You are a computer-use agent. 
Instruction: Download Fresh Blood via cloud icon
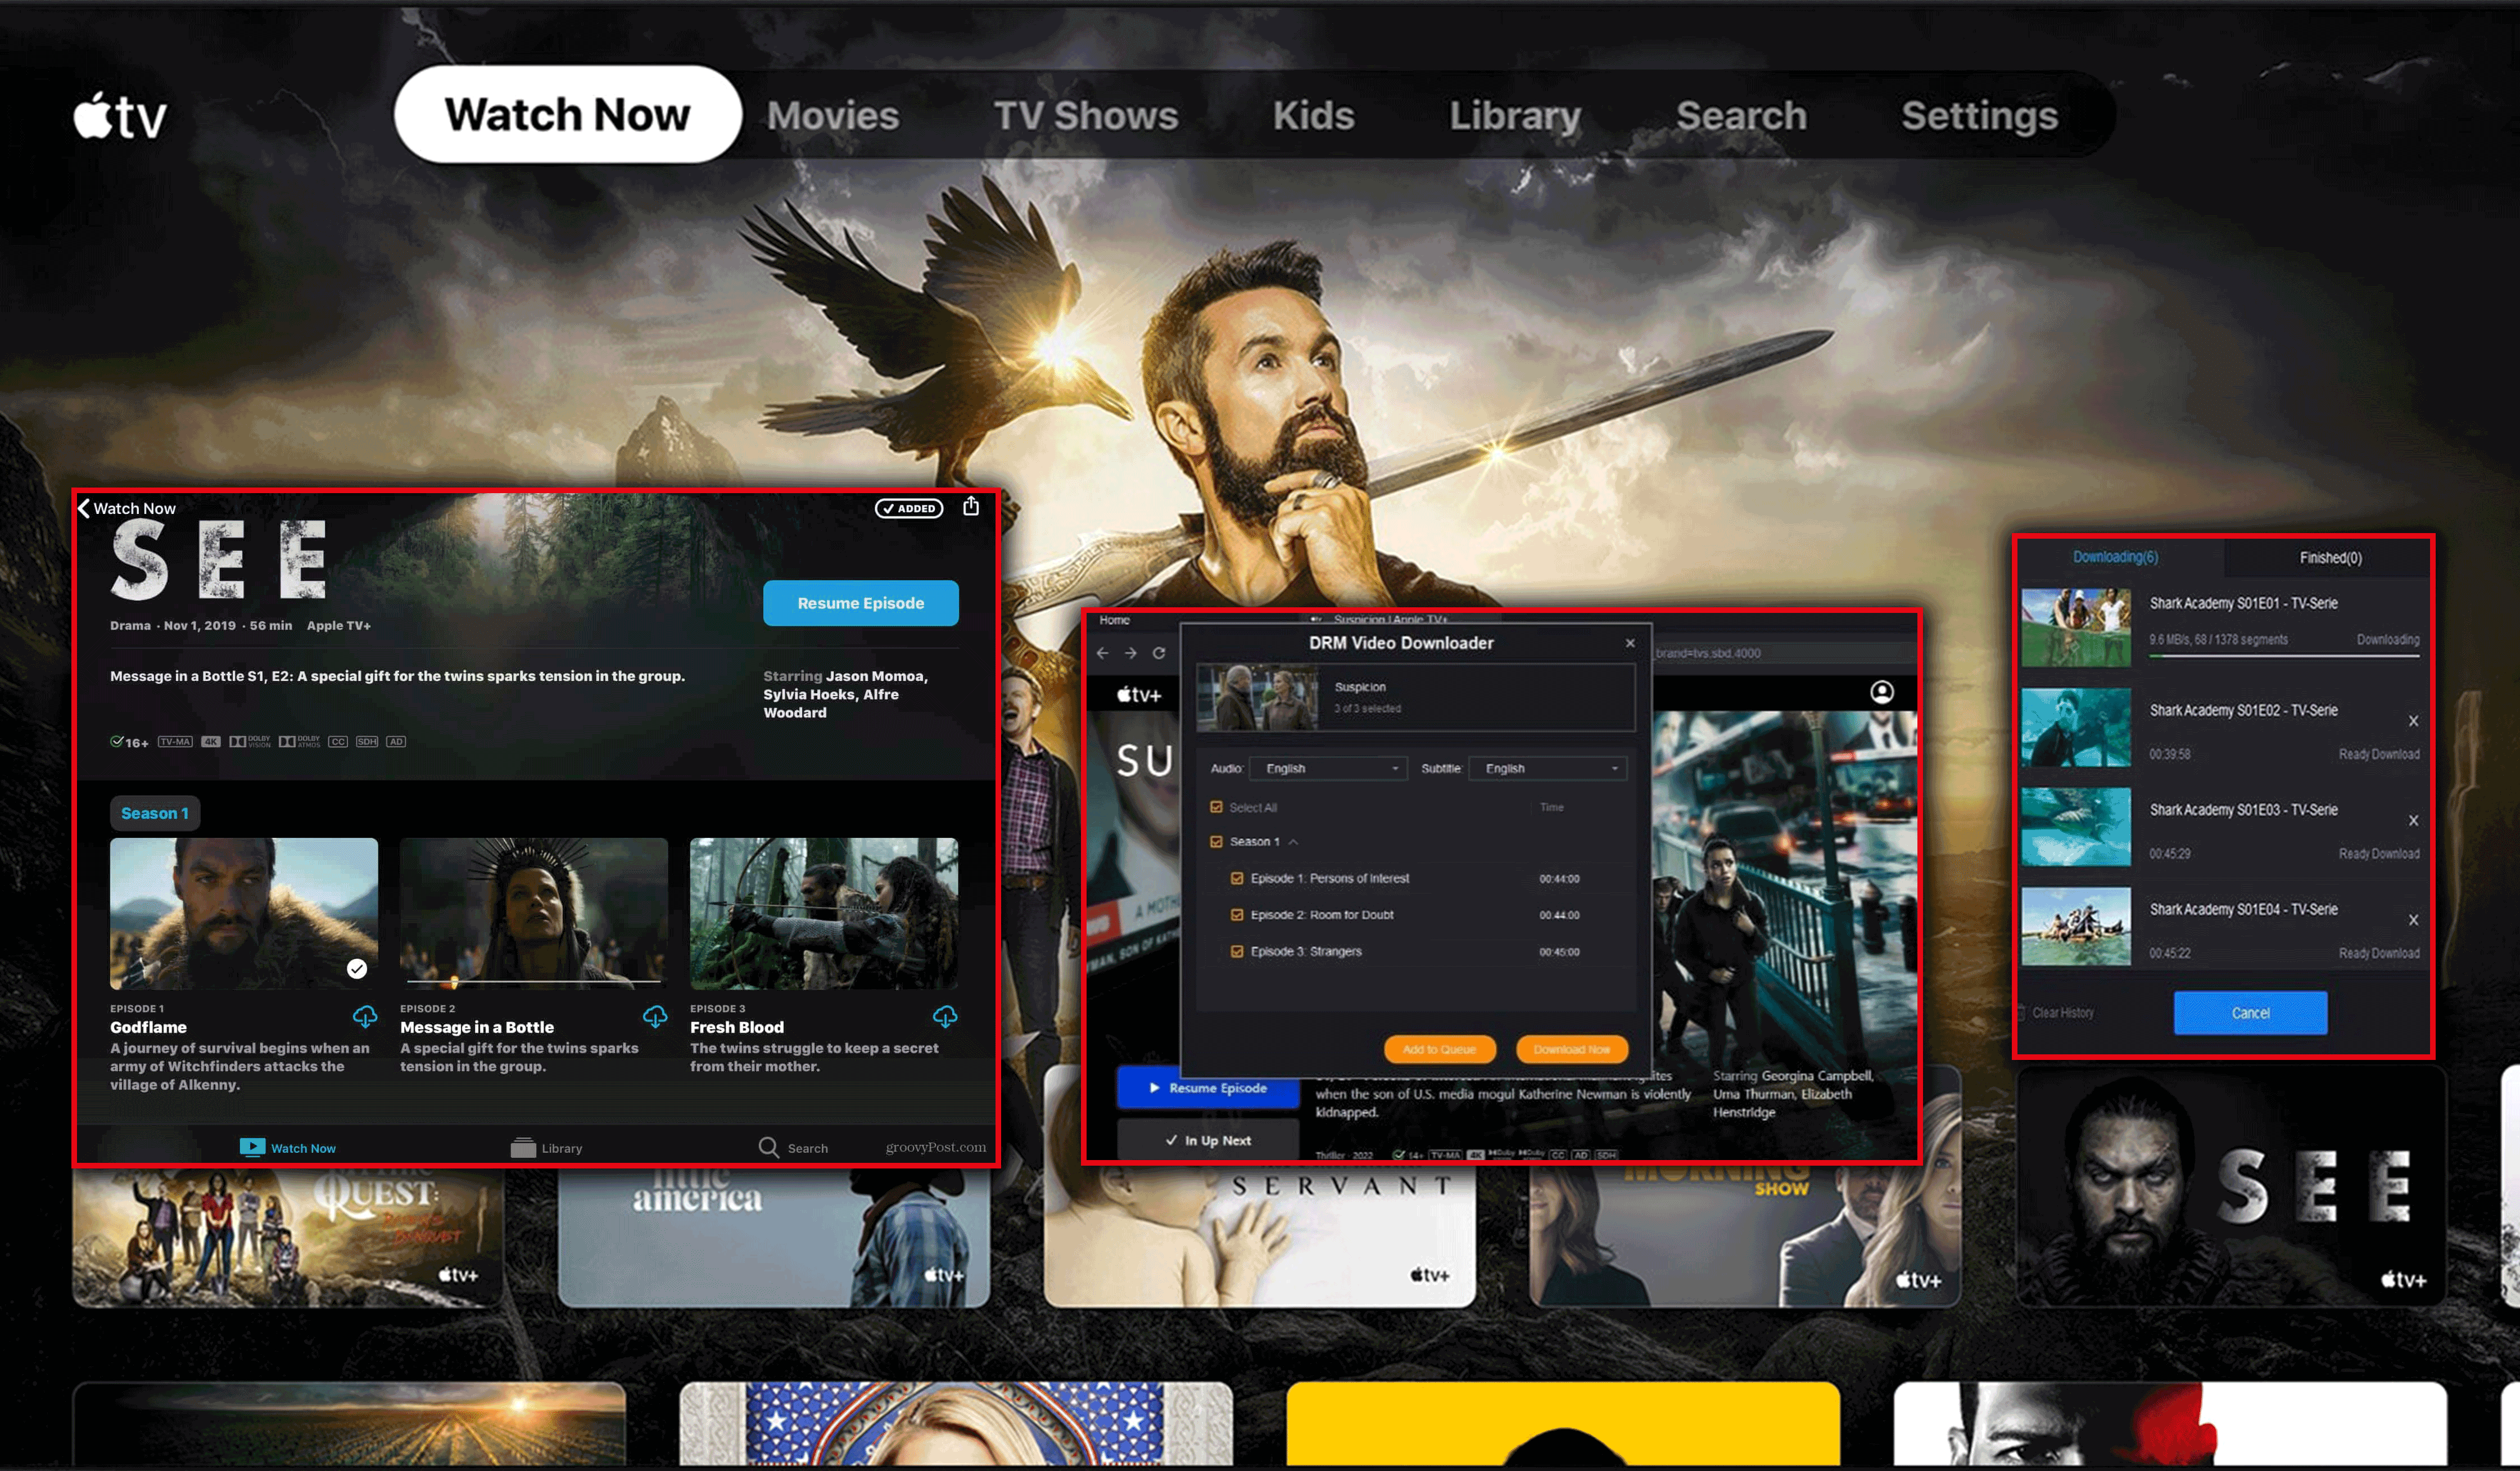click(945, 1017)
